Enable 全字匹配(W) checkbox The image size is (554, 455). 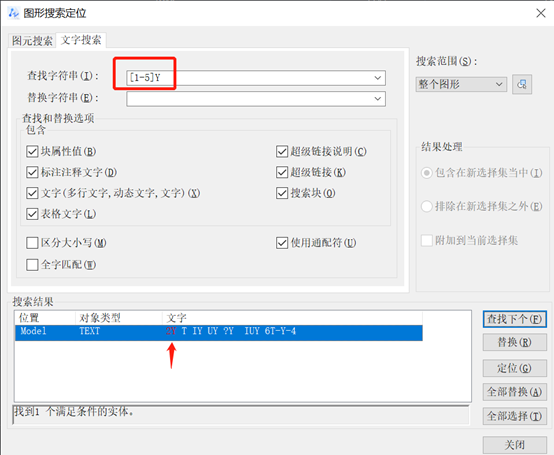[32, 265]
